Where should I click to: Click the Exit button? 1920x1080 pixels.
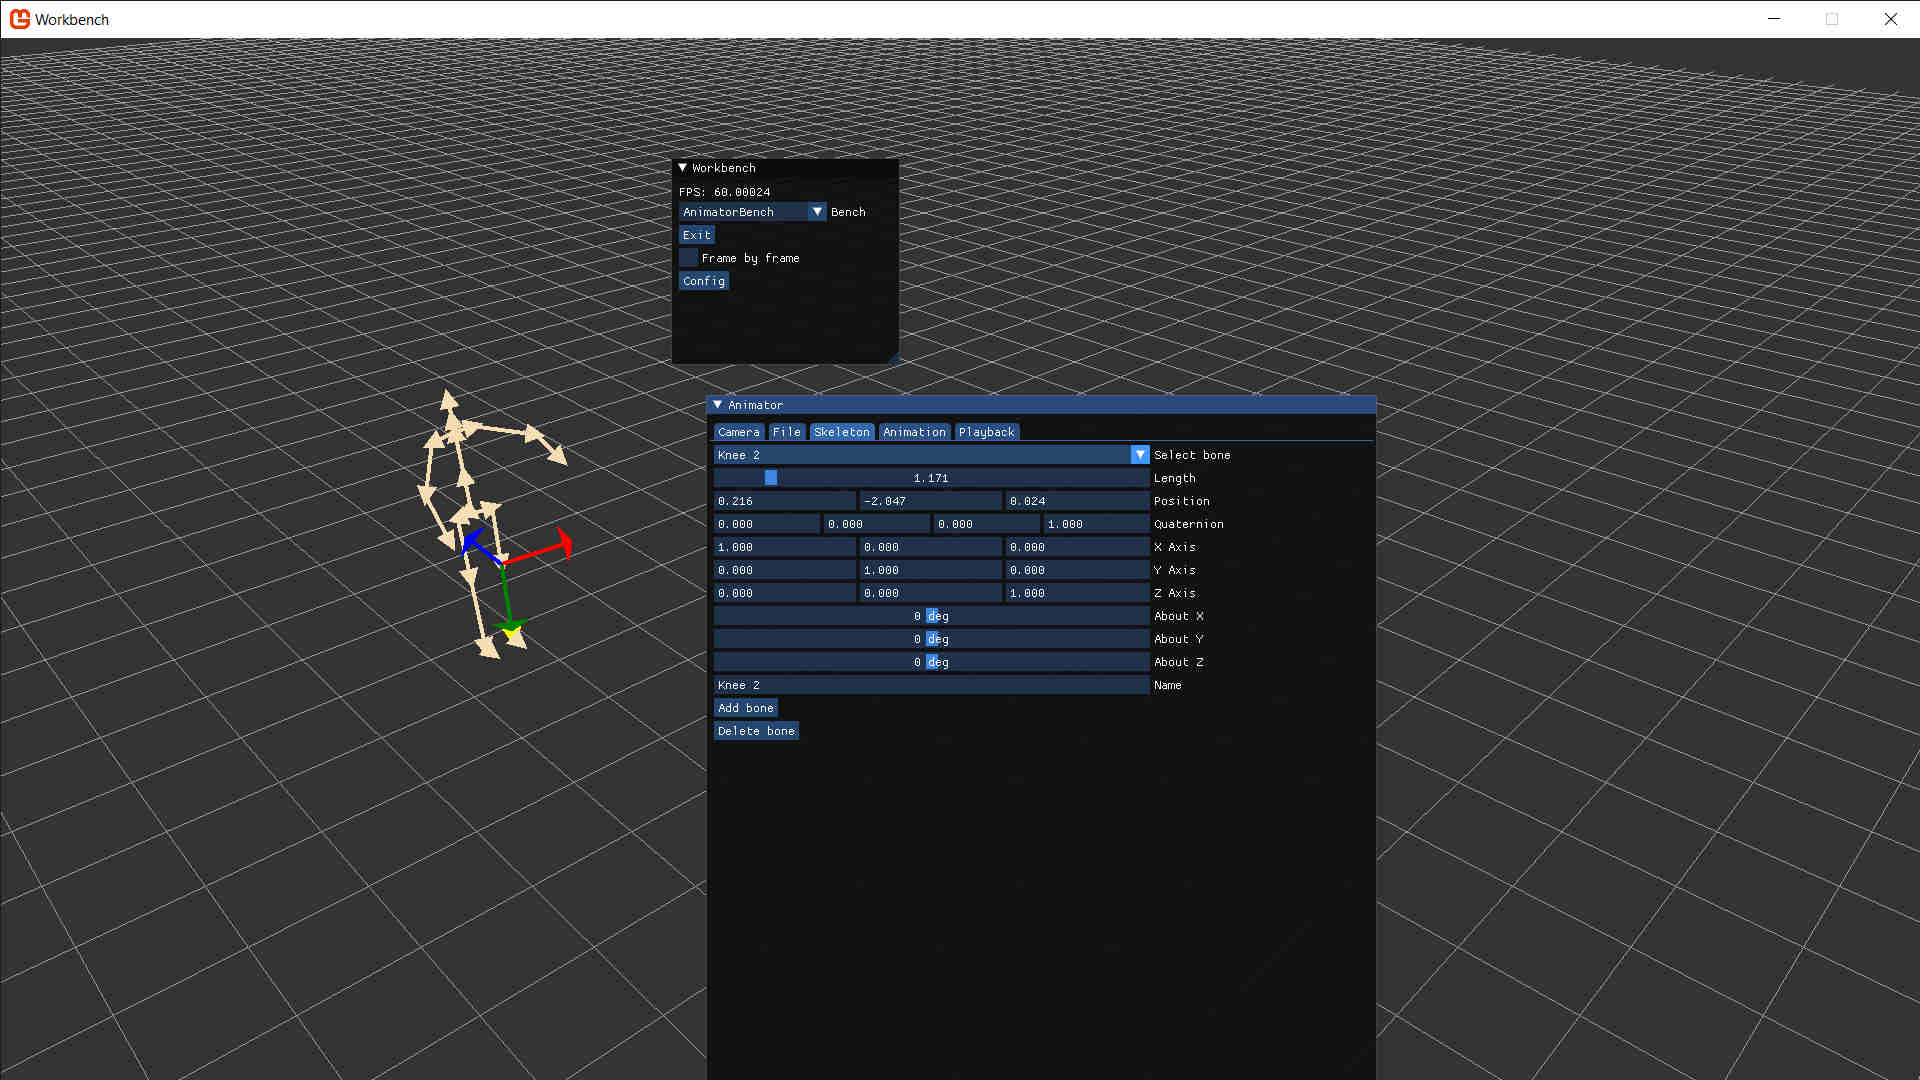pyautogui.click(x=697, y=235)
